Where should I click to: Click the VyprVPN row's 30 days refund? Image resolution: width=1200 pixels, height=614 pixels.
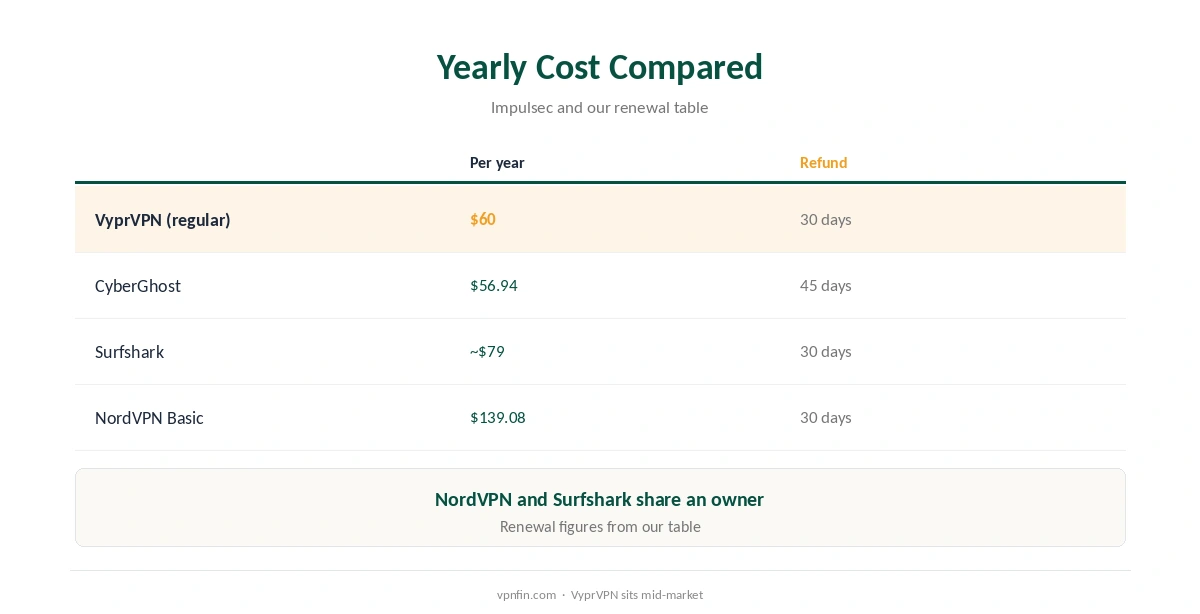point(826,219)
